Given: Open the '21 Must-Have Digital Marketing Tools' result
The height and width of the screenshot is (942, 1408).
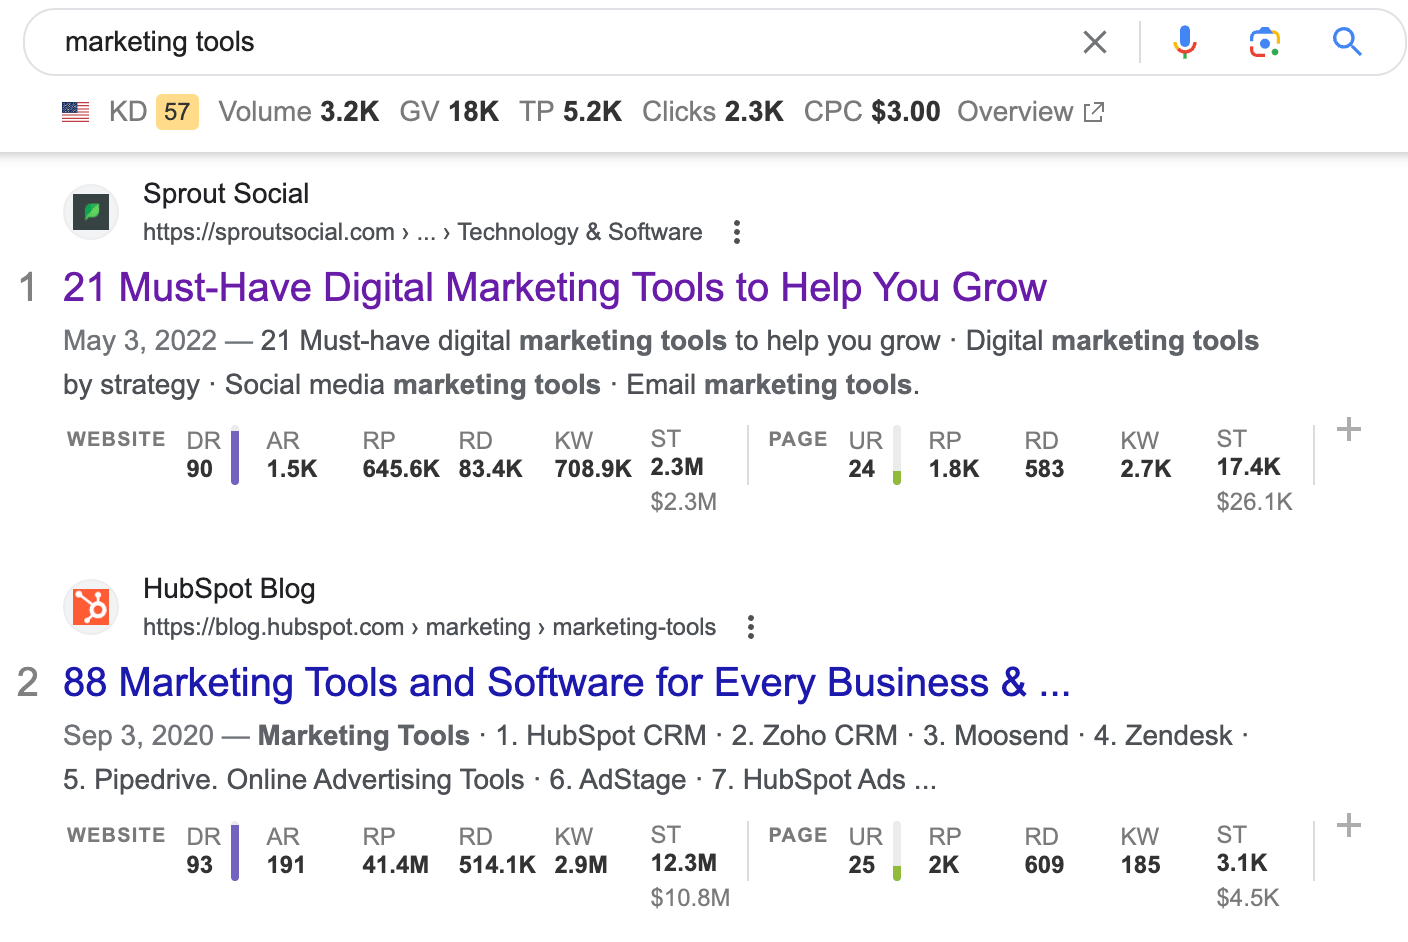Looking at the screenshot, I should (554, 287).
